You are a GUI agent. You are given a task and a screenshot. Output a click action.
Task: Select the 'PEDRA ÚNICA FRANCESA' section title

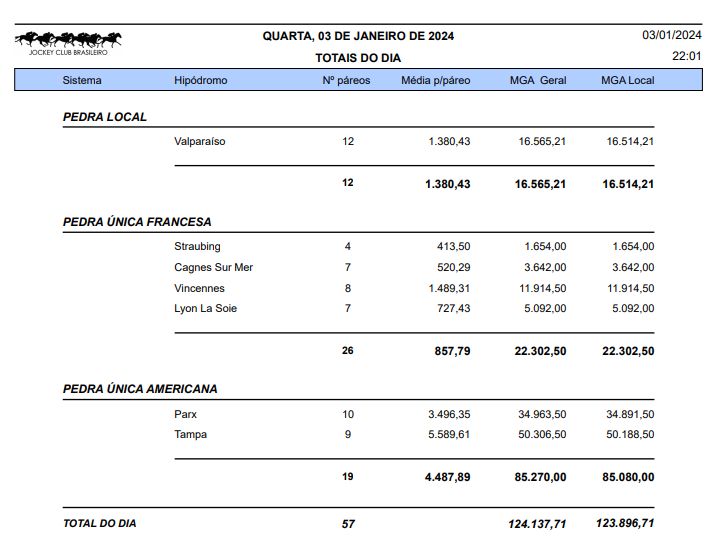137,222
